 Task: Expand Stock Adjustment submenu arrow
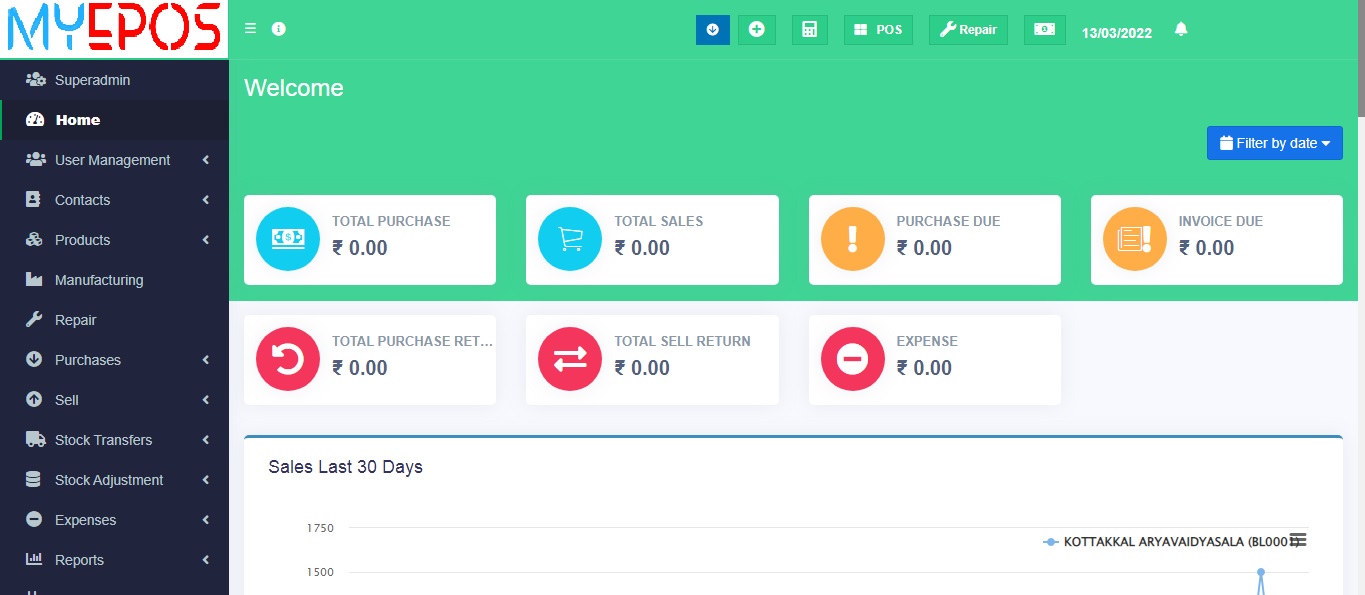(205, 480)
